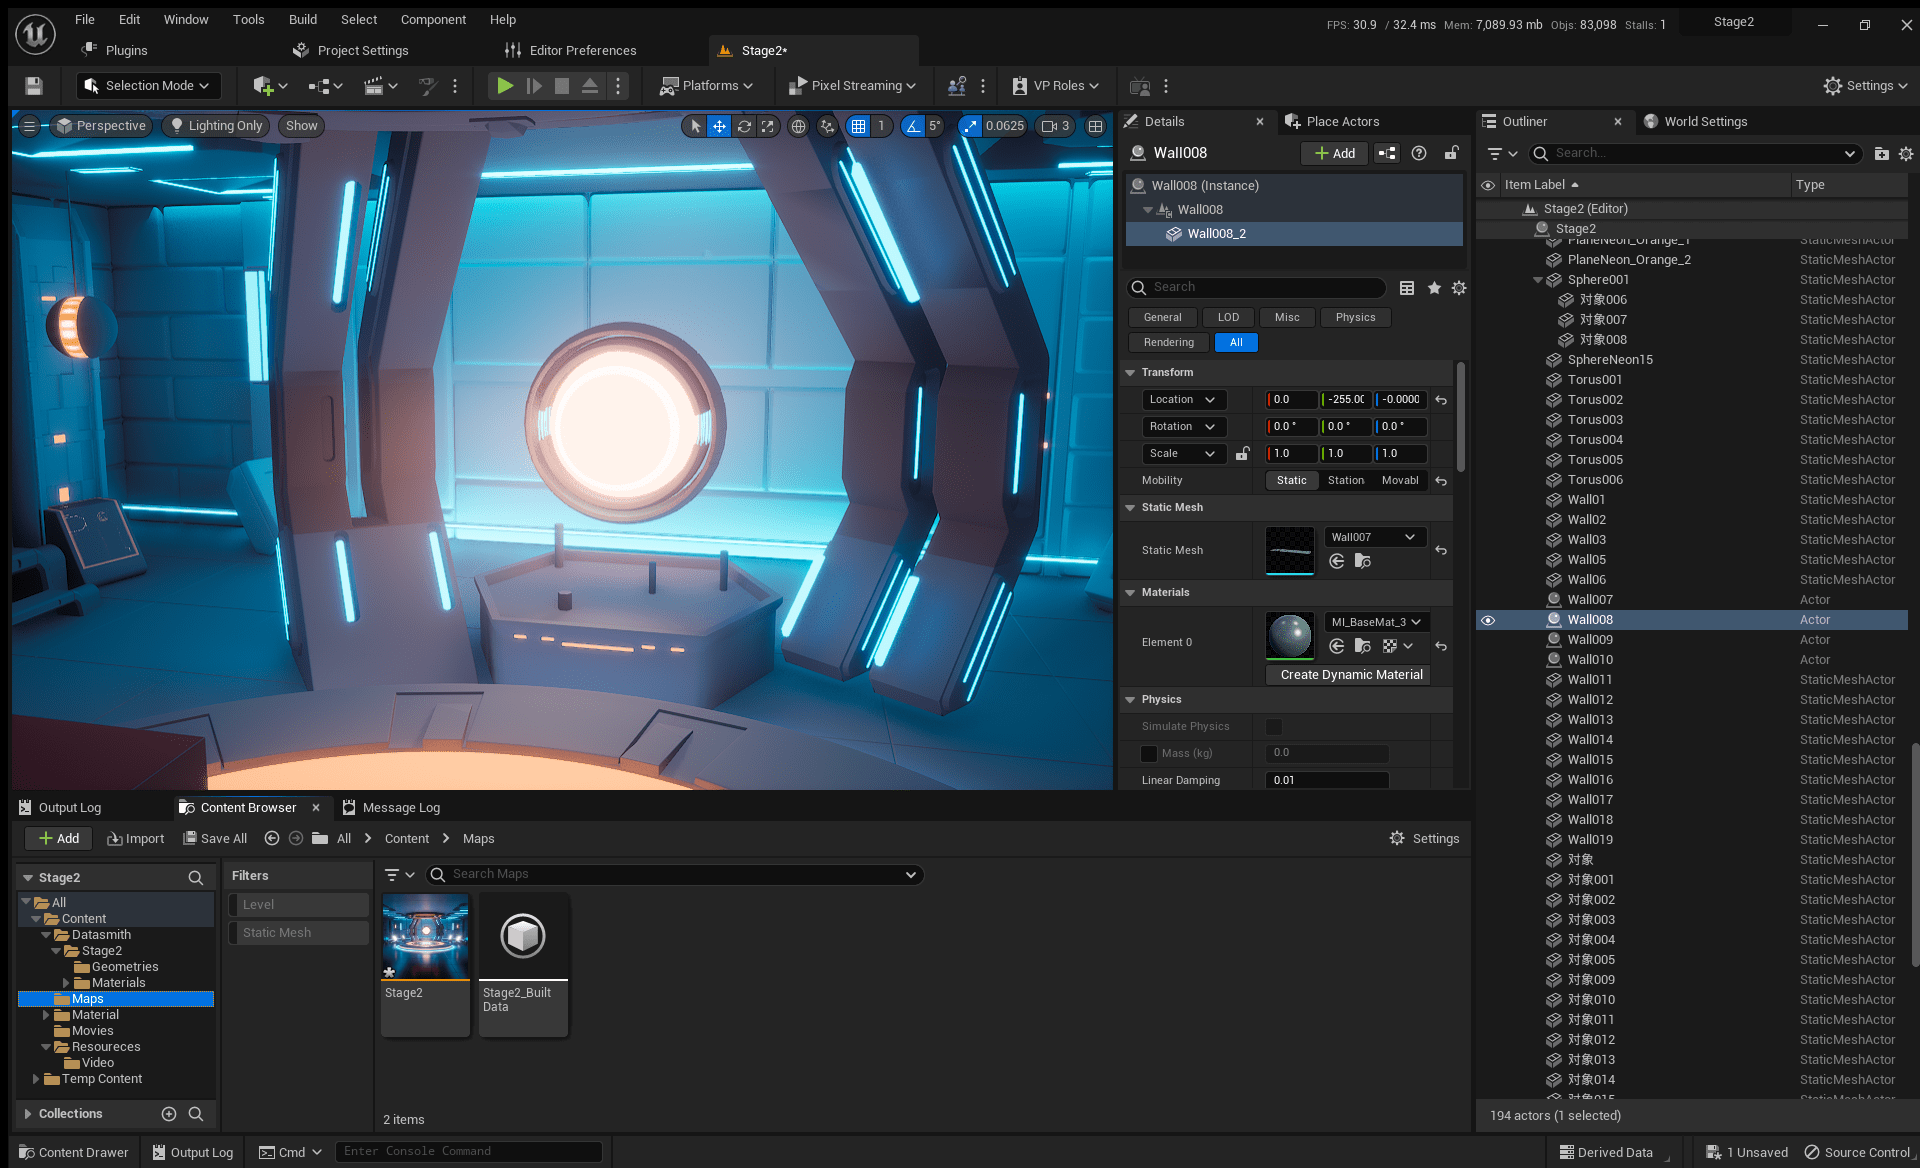Toggle grid snapping icon in viewport
Viewport: 1920px width, 1168px height.
[x=859, y=126]
